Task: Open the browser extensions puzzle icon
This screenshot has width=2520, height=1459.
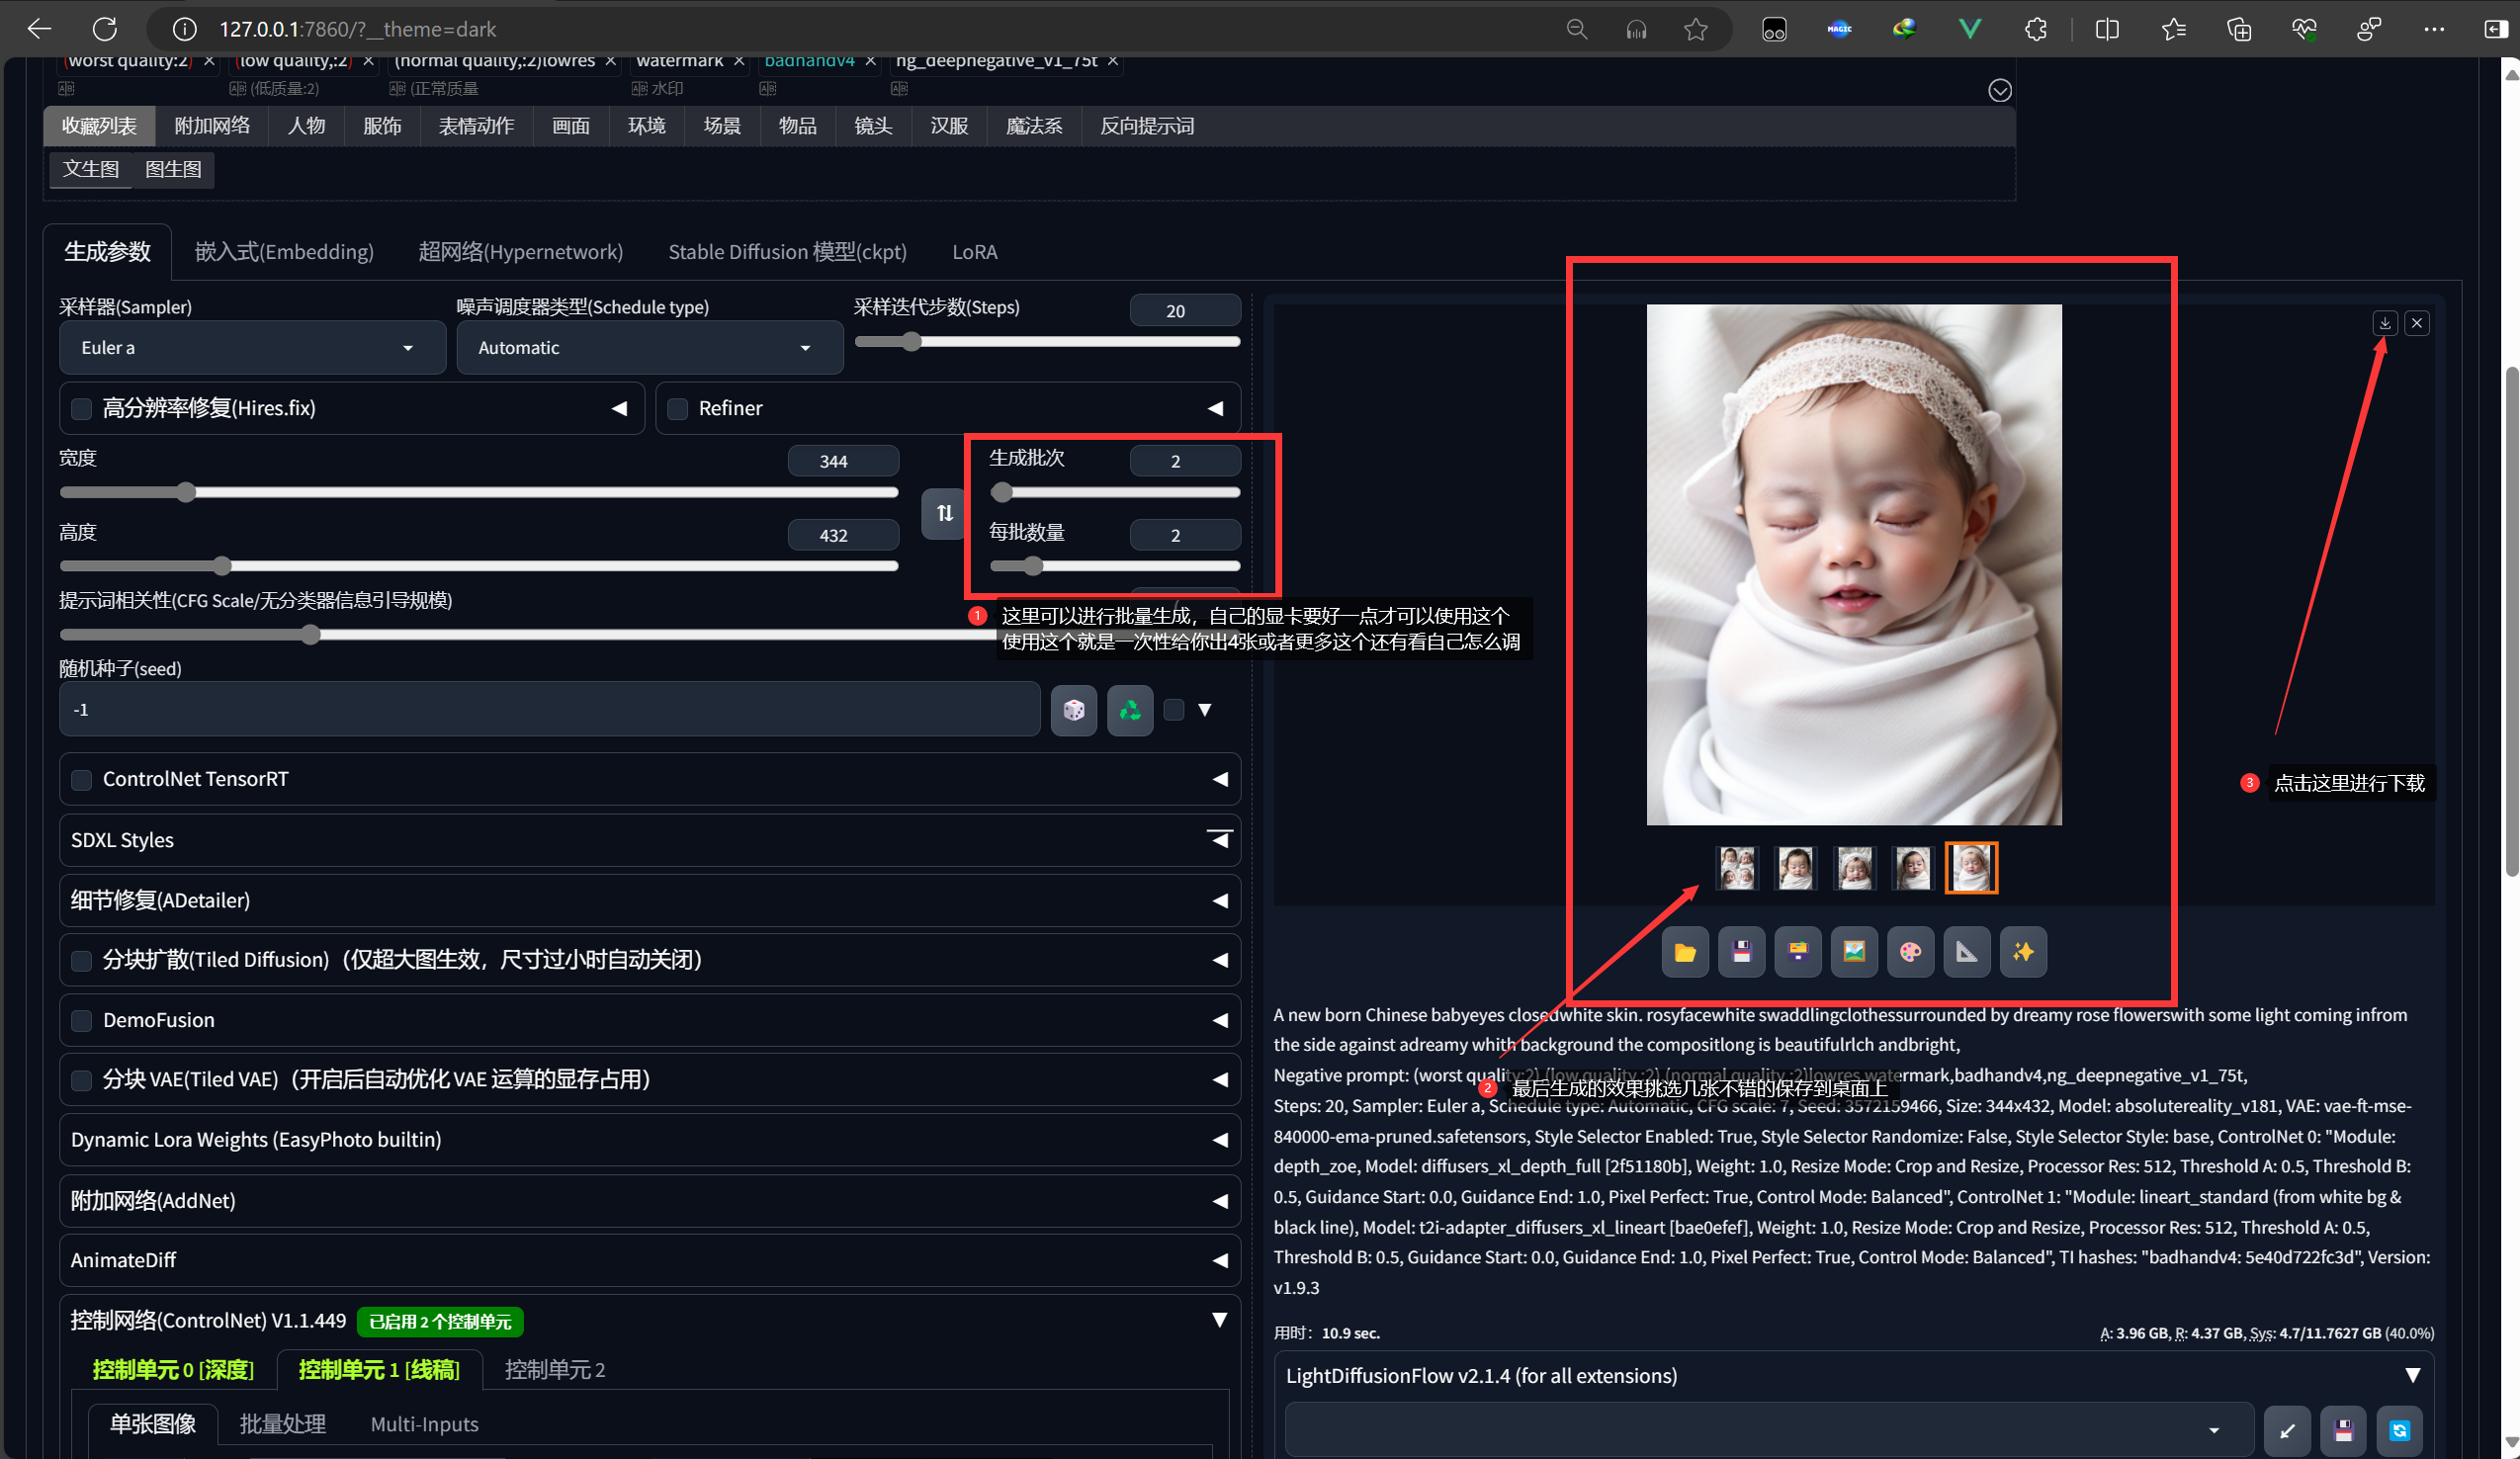Action: click(2036, 29)
